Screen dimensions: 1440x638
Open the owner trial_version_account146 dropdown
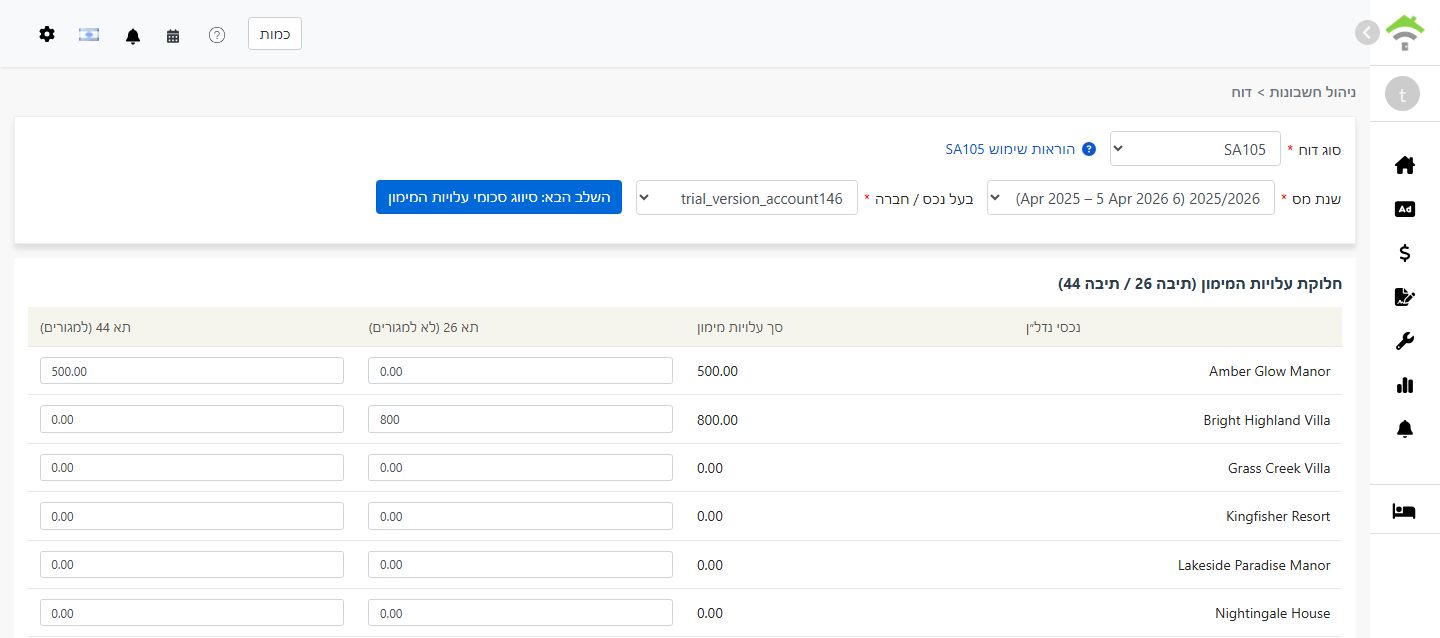click(x=747, y=198)
